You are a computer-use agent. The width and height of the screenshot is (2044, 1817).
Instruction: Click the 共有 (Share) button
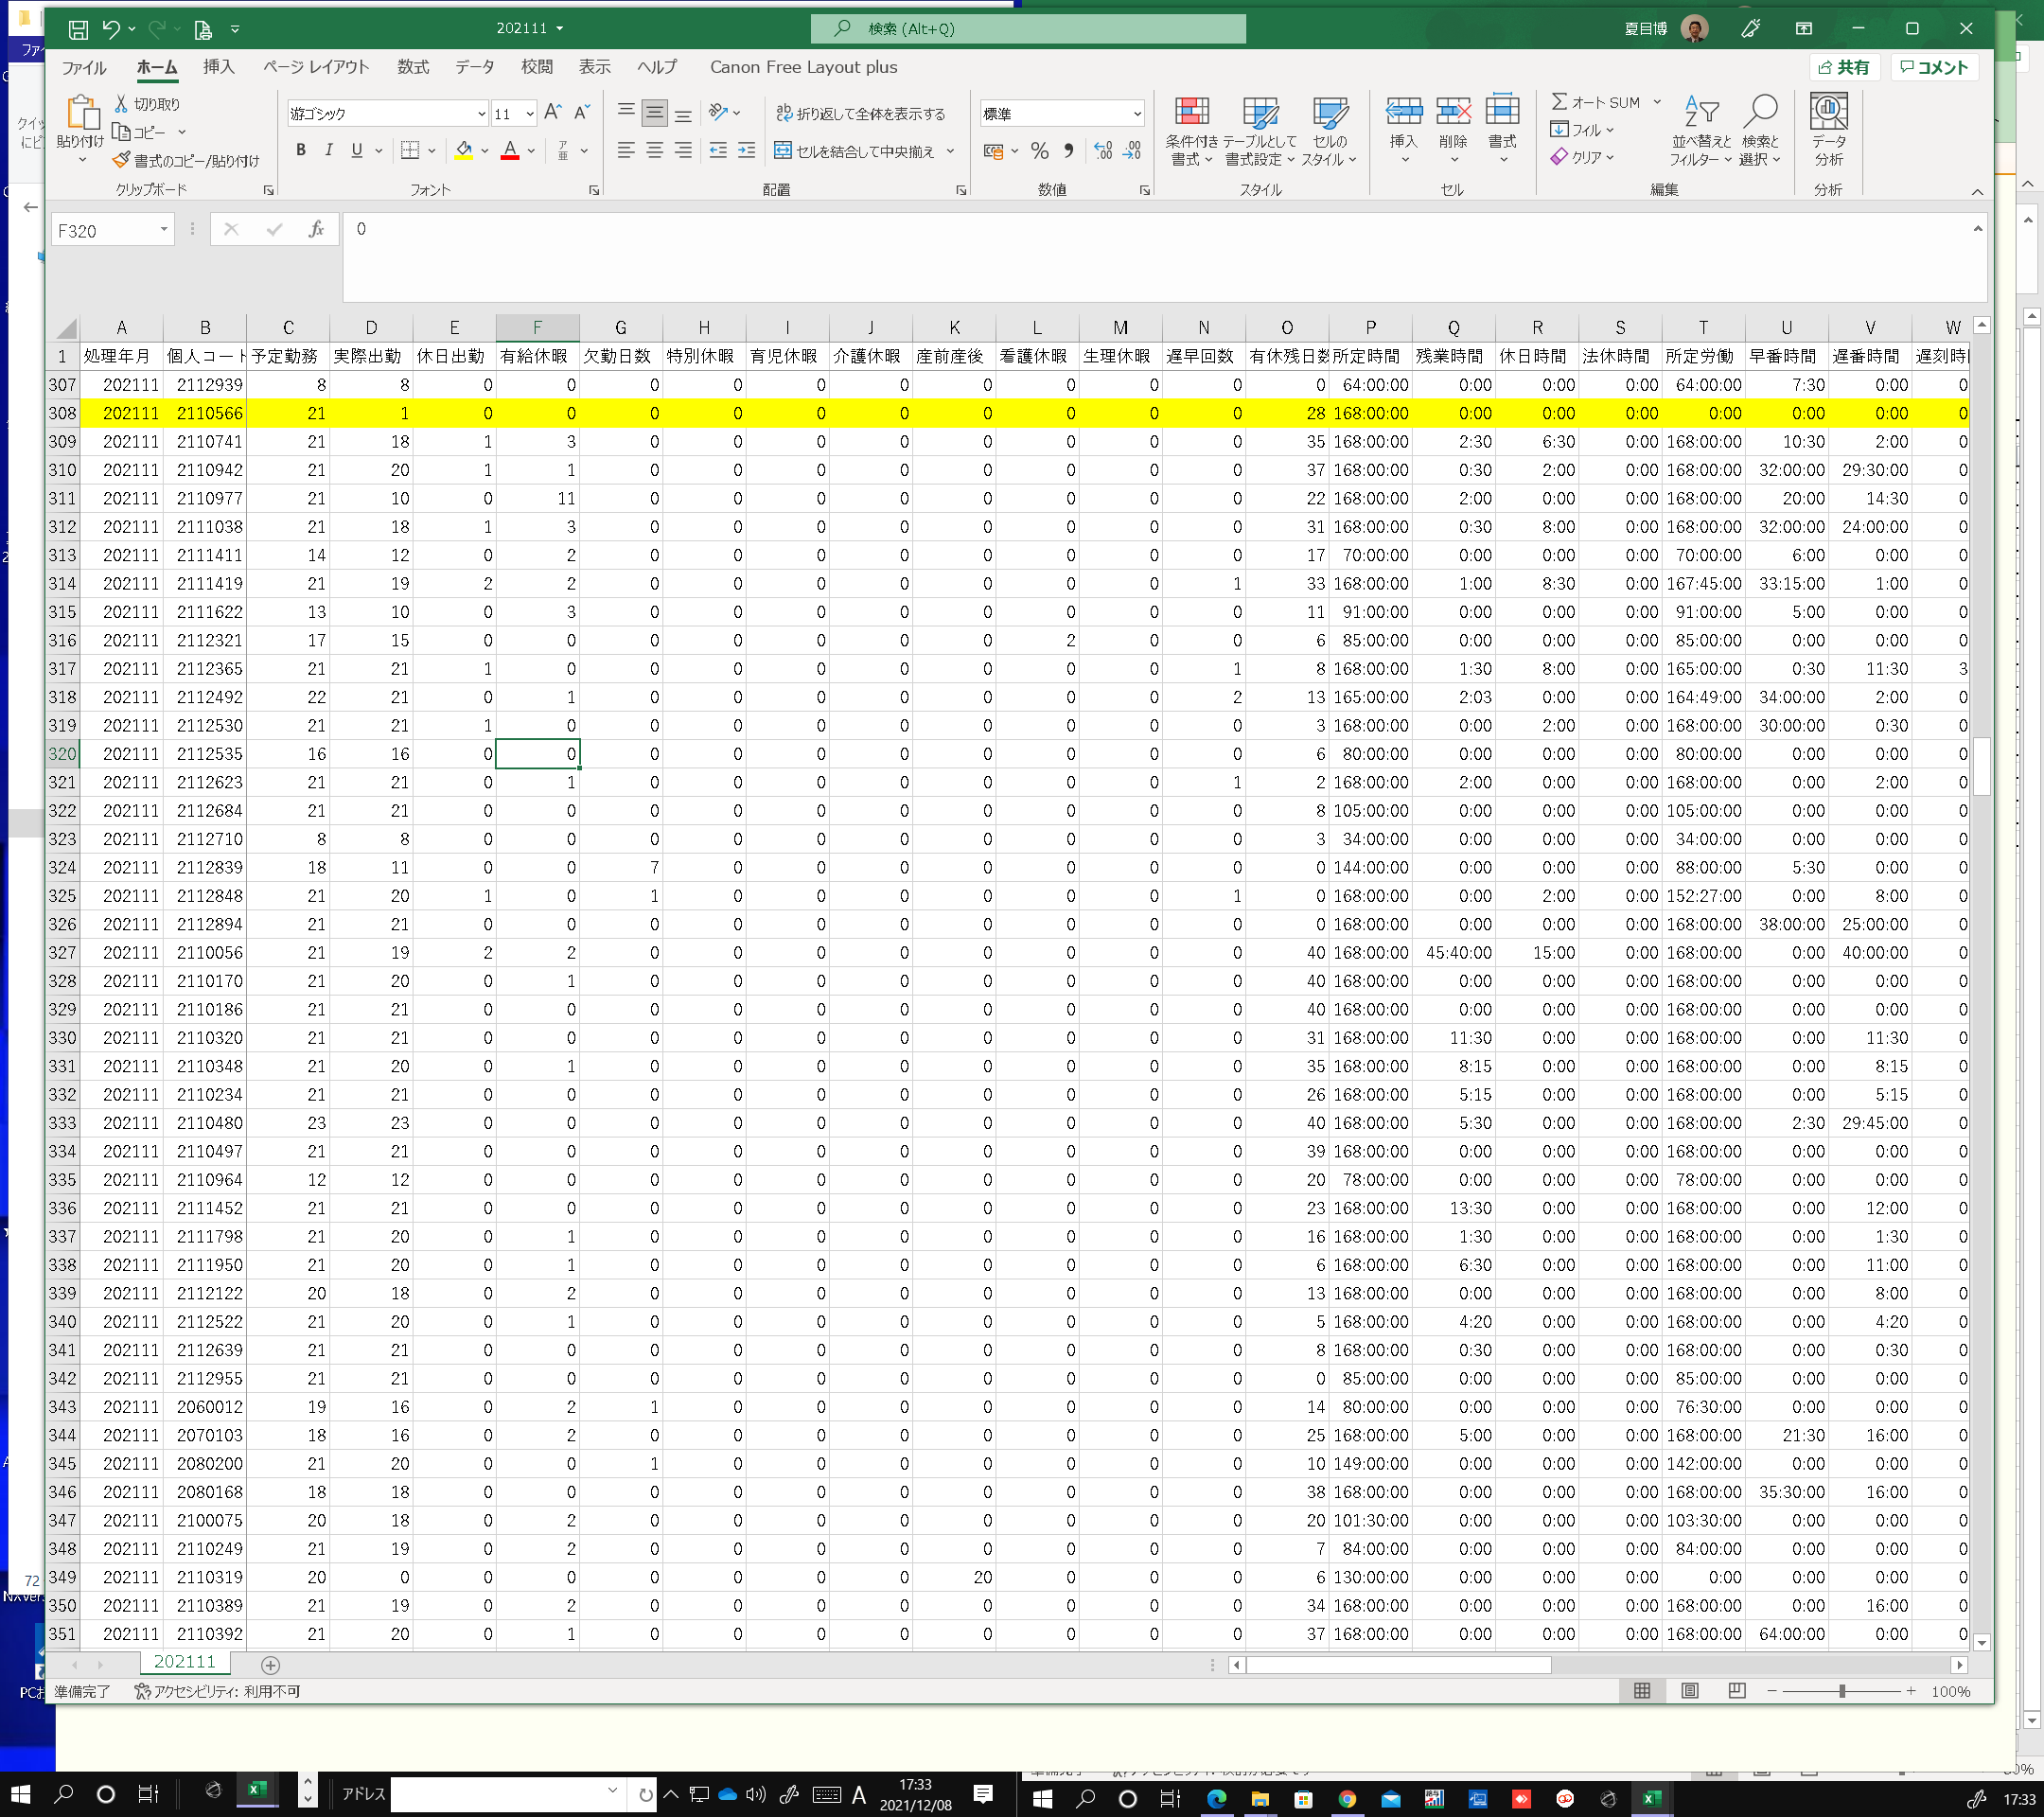1843,67
